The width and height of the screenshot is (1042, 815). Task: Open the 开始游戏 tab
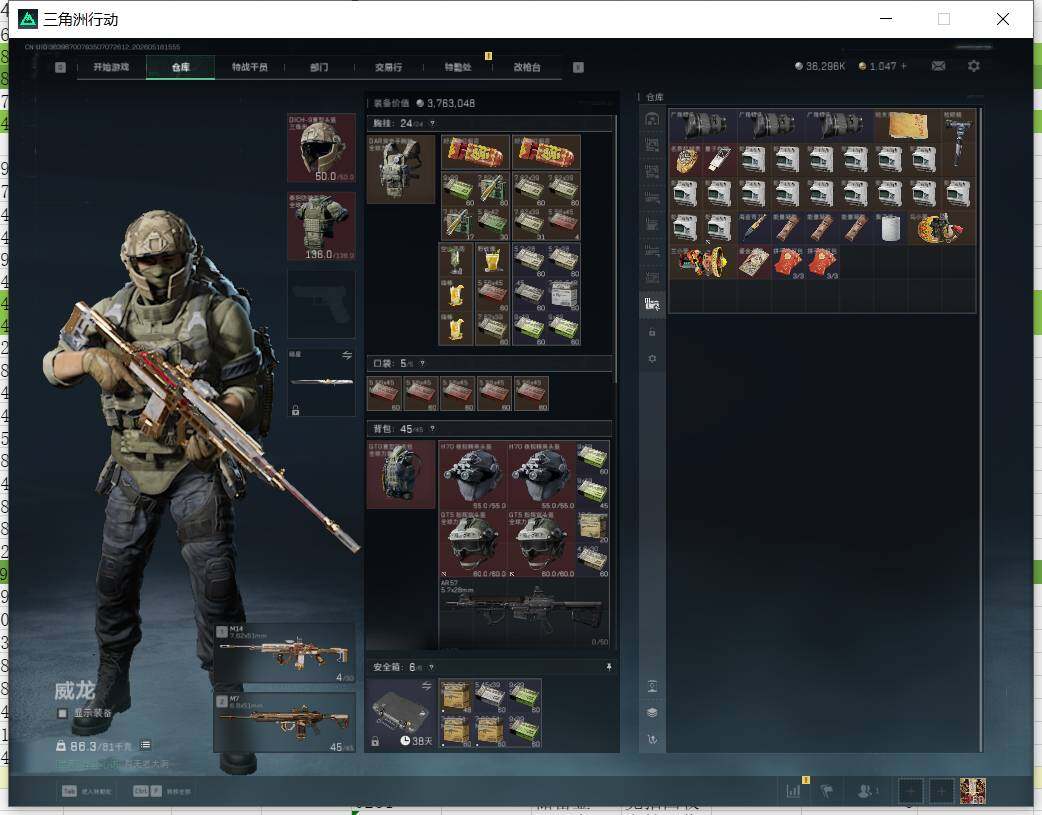[x=111, y=67]
